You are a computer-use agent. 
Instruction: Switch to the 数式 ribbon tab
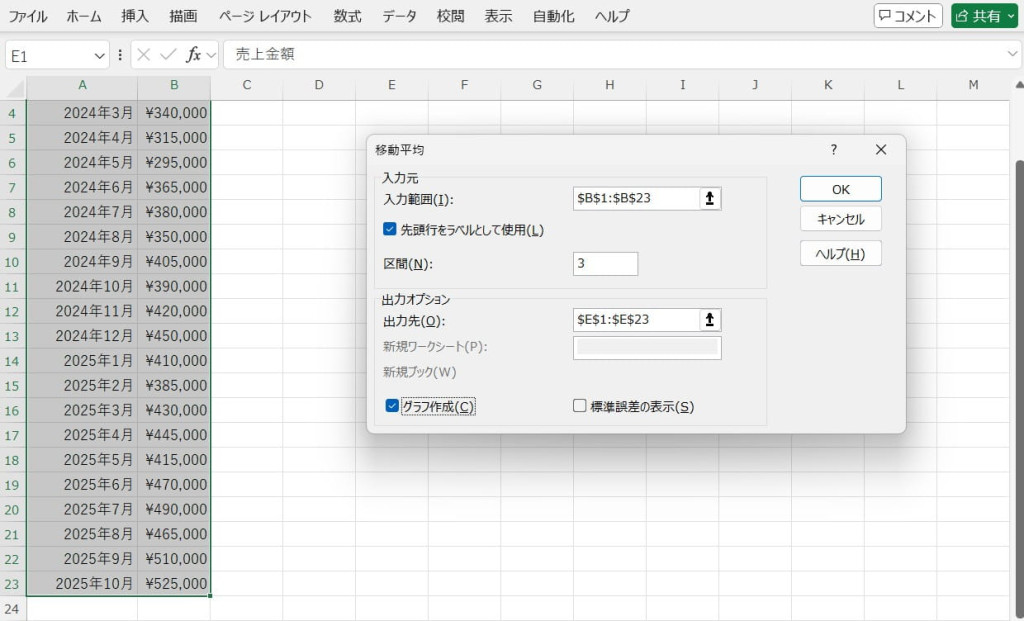pyautogui.click(x=348, y=16)
